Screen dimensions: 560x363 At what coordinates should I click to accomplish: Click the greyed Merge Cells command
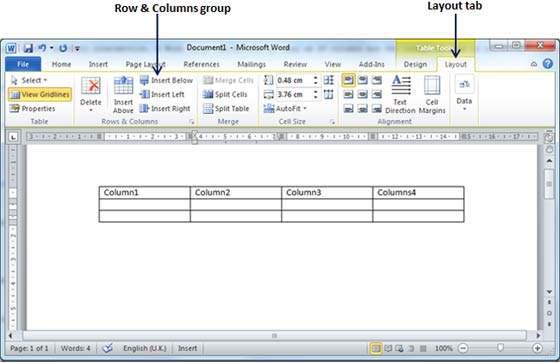pos(228,80)
